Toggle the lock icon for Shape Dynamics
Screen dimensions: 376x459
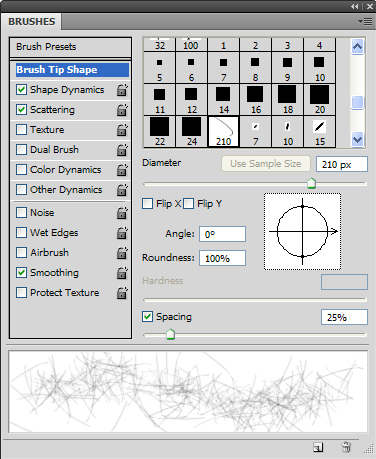click(x=122, y=90)
